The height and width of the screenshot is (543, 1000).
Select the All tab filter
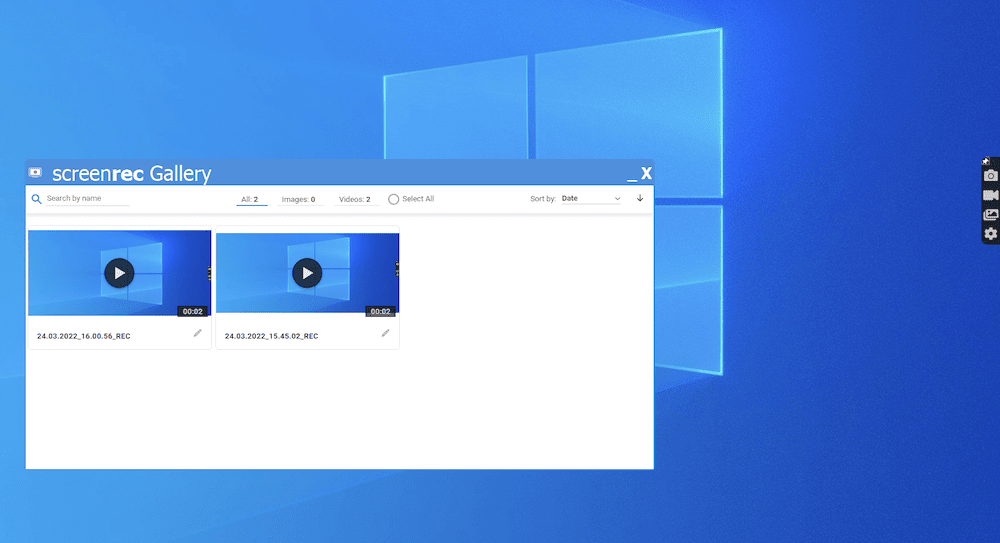250,199
